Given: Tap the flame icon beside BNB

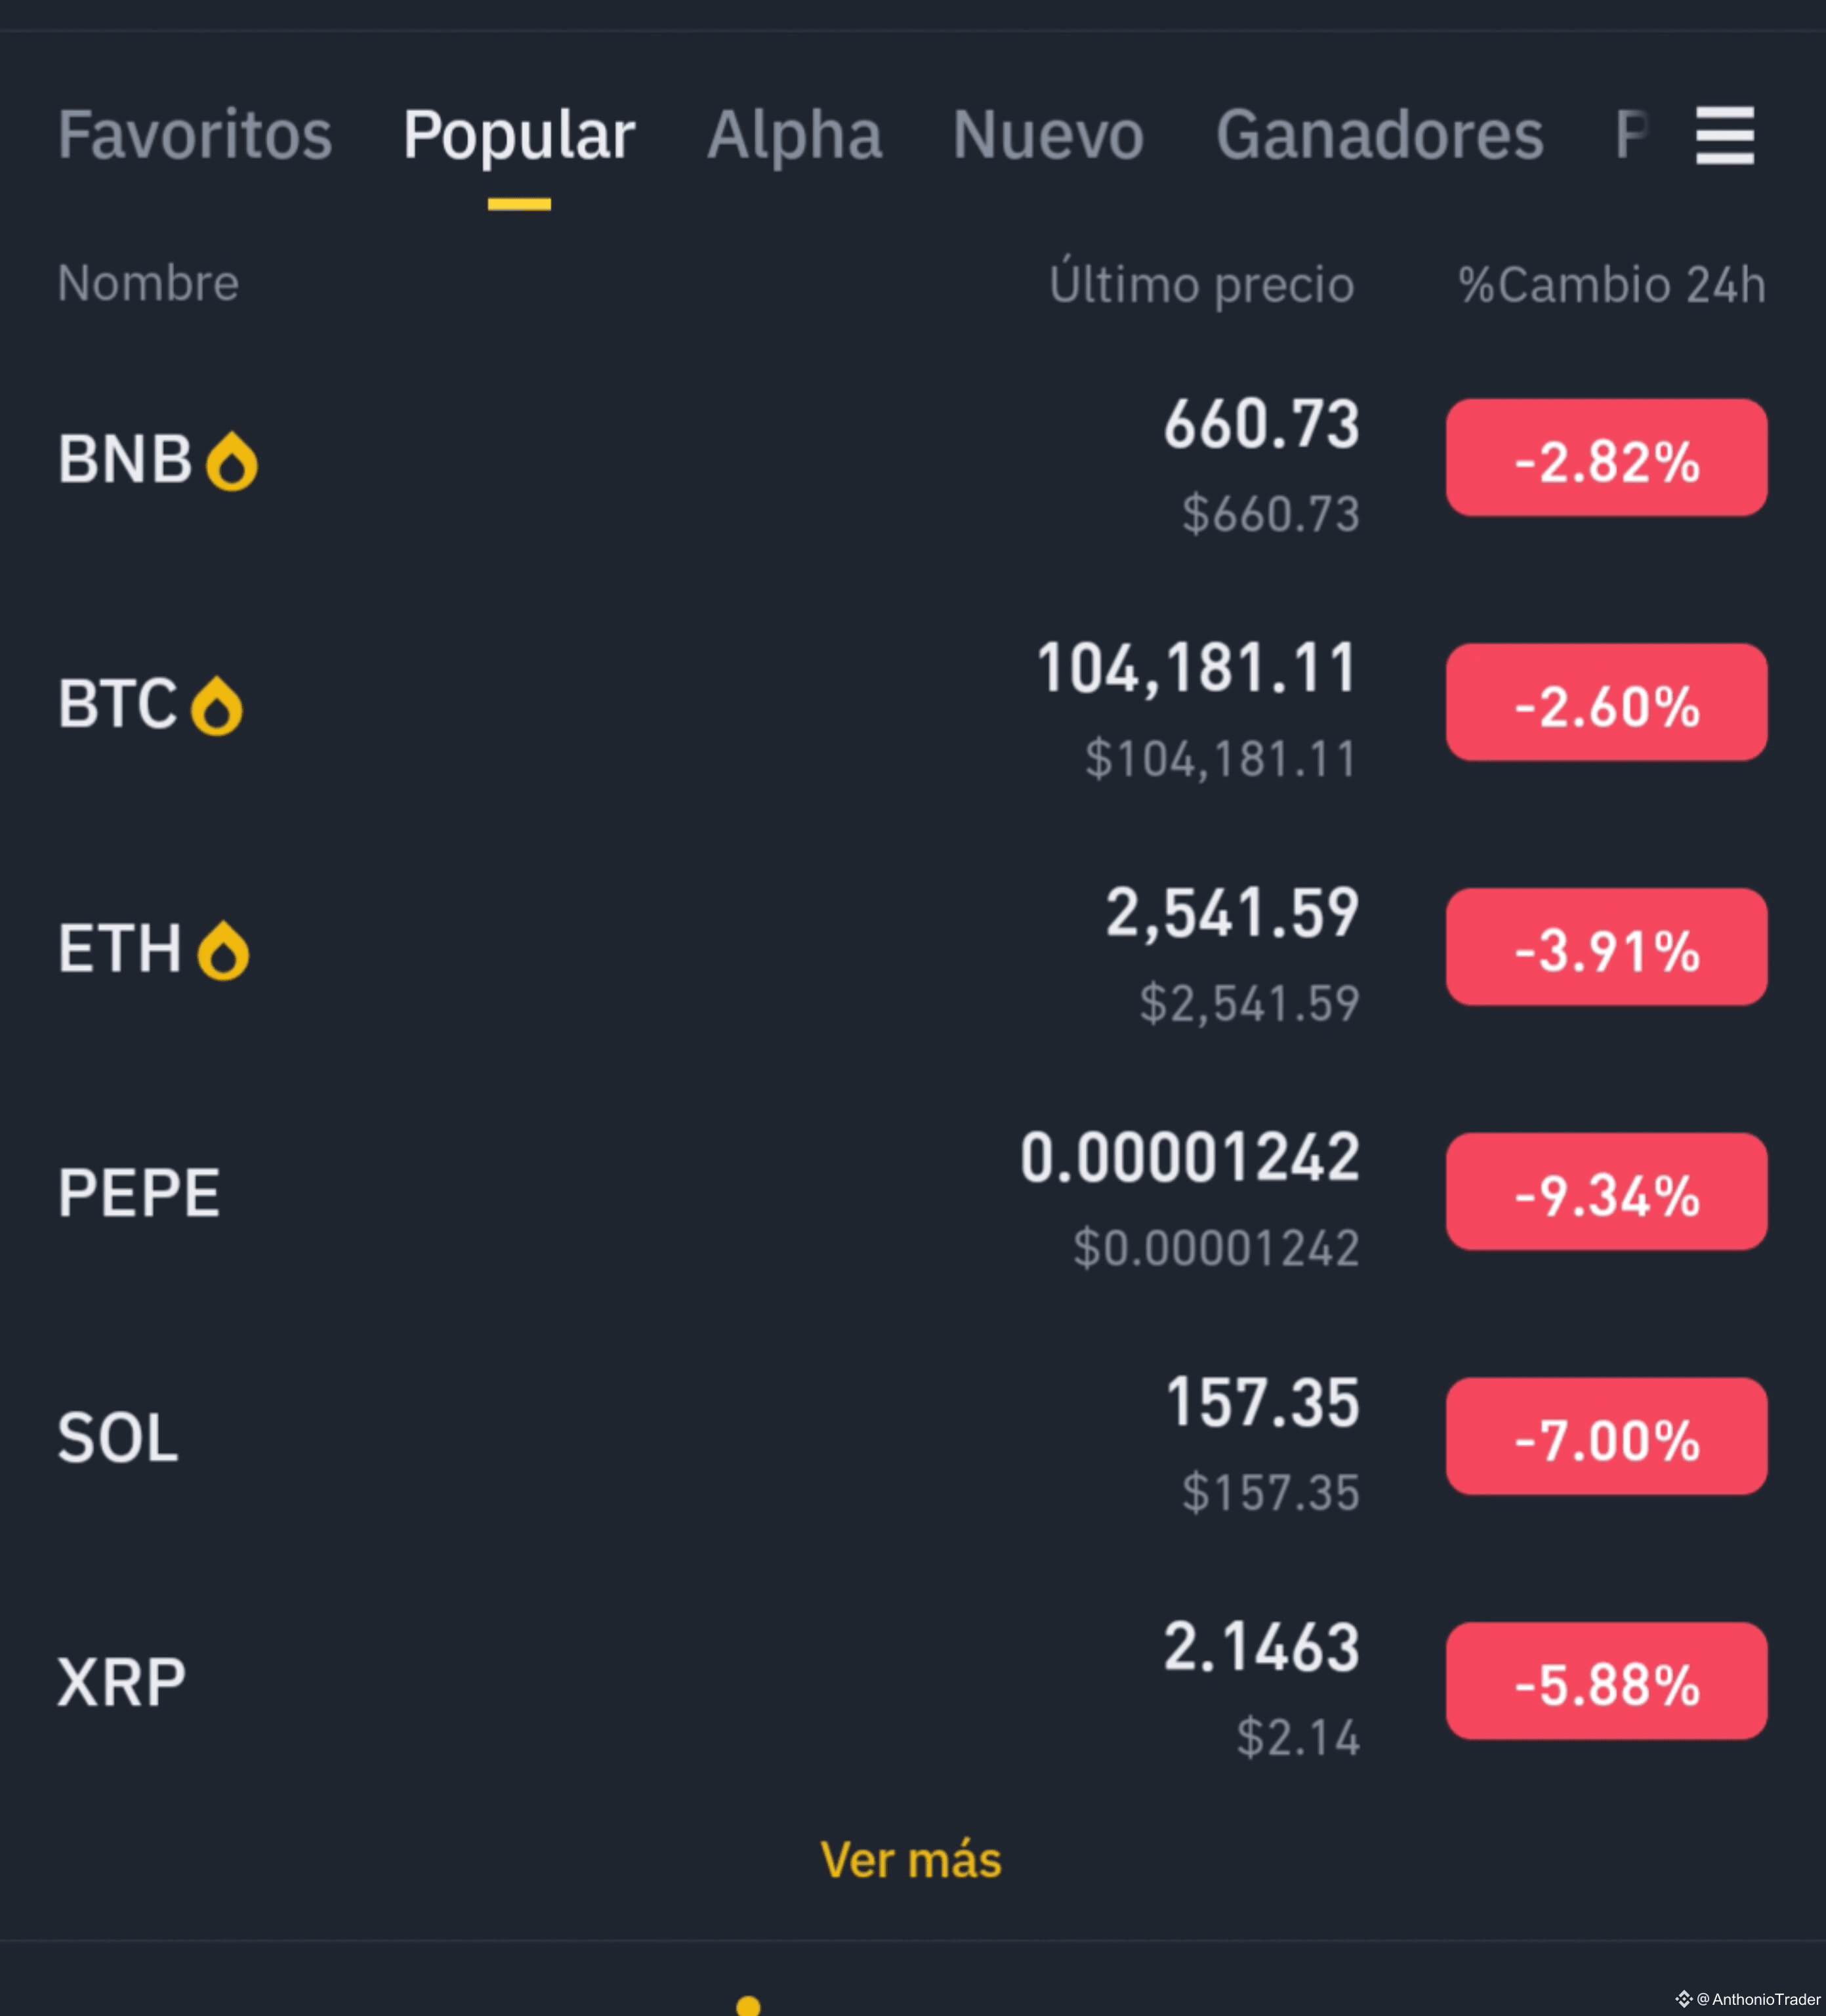Looking at the screenshot, I should [232, 461].
